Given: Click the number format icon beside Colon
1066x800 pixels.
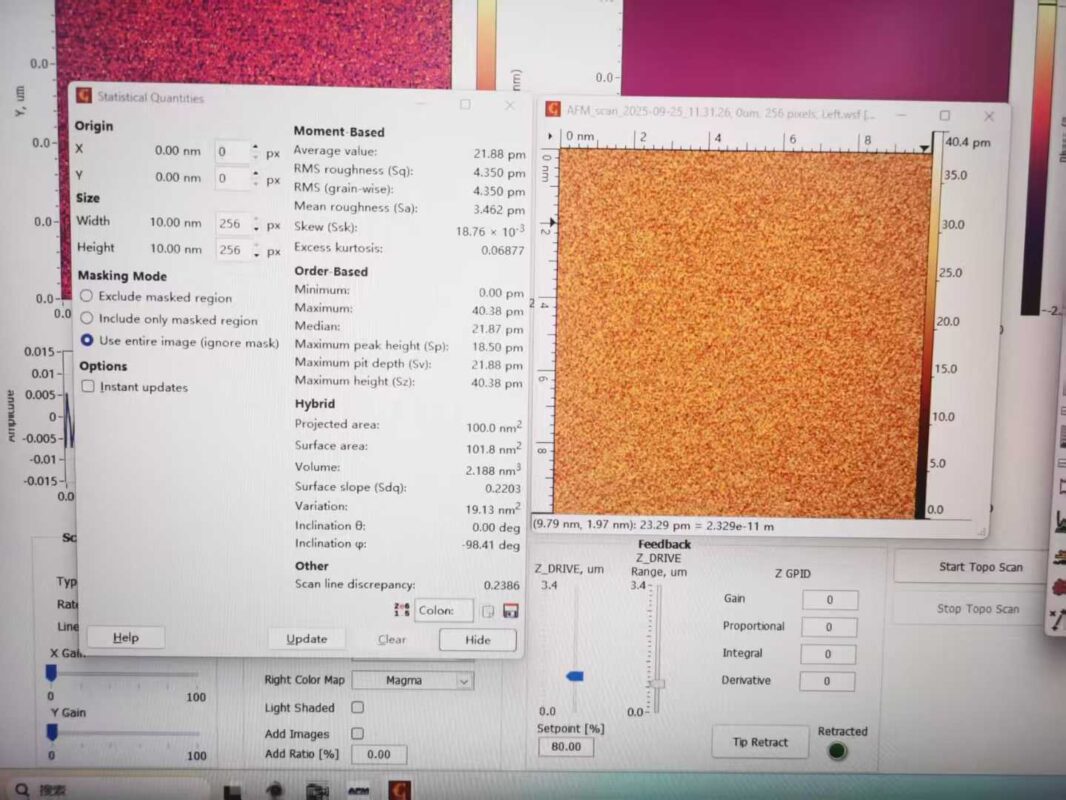Looking at the screenshot, I should [402, 610].
